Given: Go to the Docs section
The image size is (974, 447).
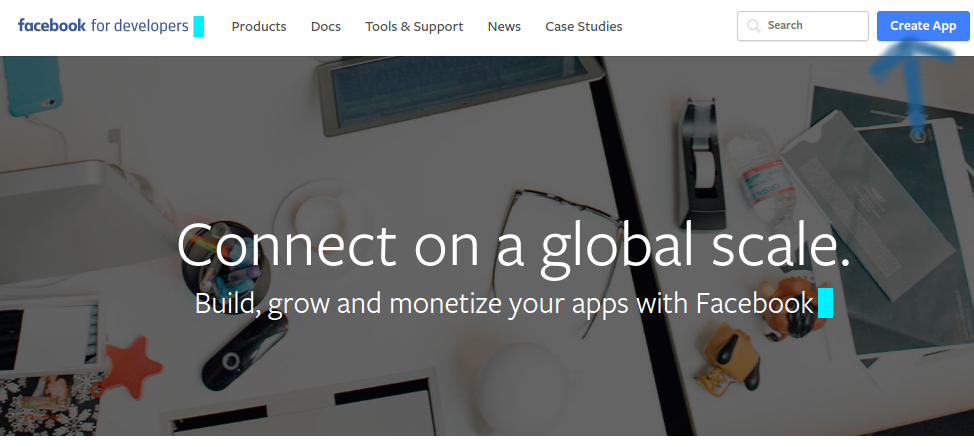Looking at the screenshot, I should [325, 27].
